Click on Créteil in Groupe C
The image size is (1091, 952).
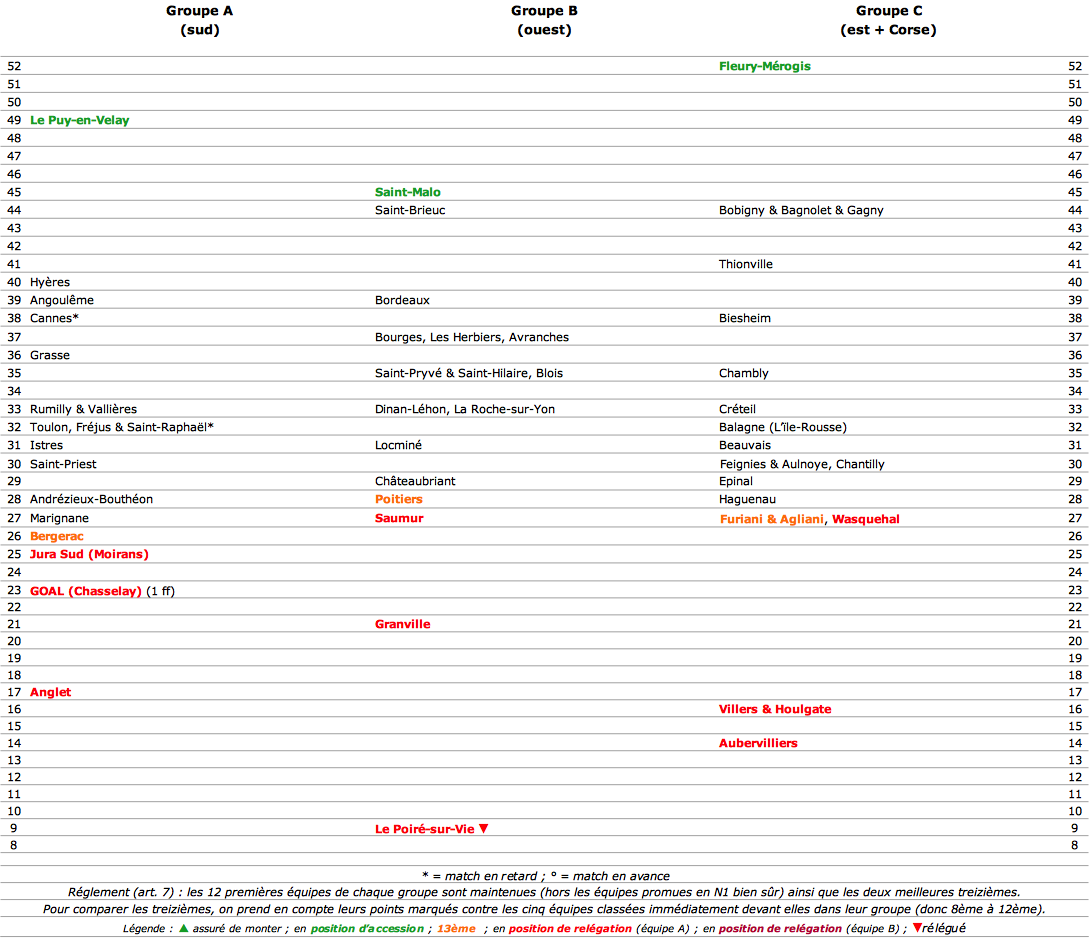click(x=738, y=409)
